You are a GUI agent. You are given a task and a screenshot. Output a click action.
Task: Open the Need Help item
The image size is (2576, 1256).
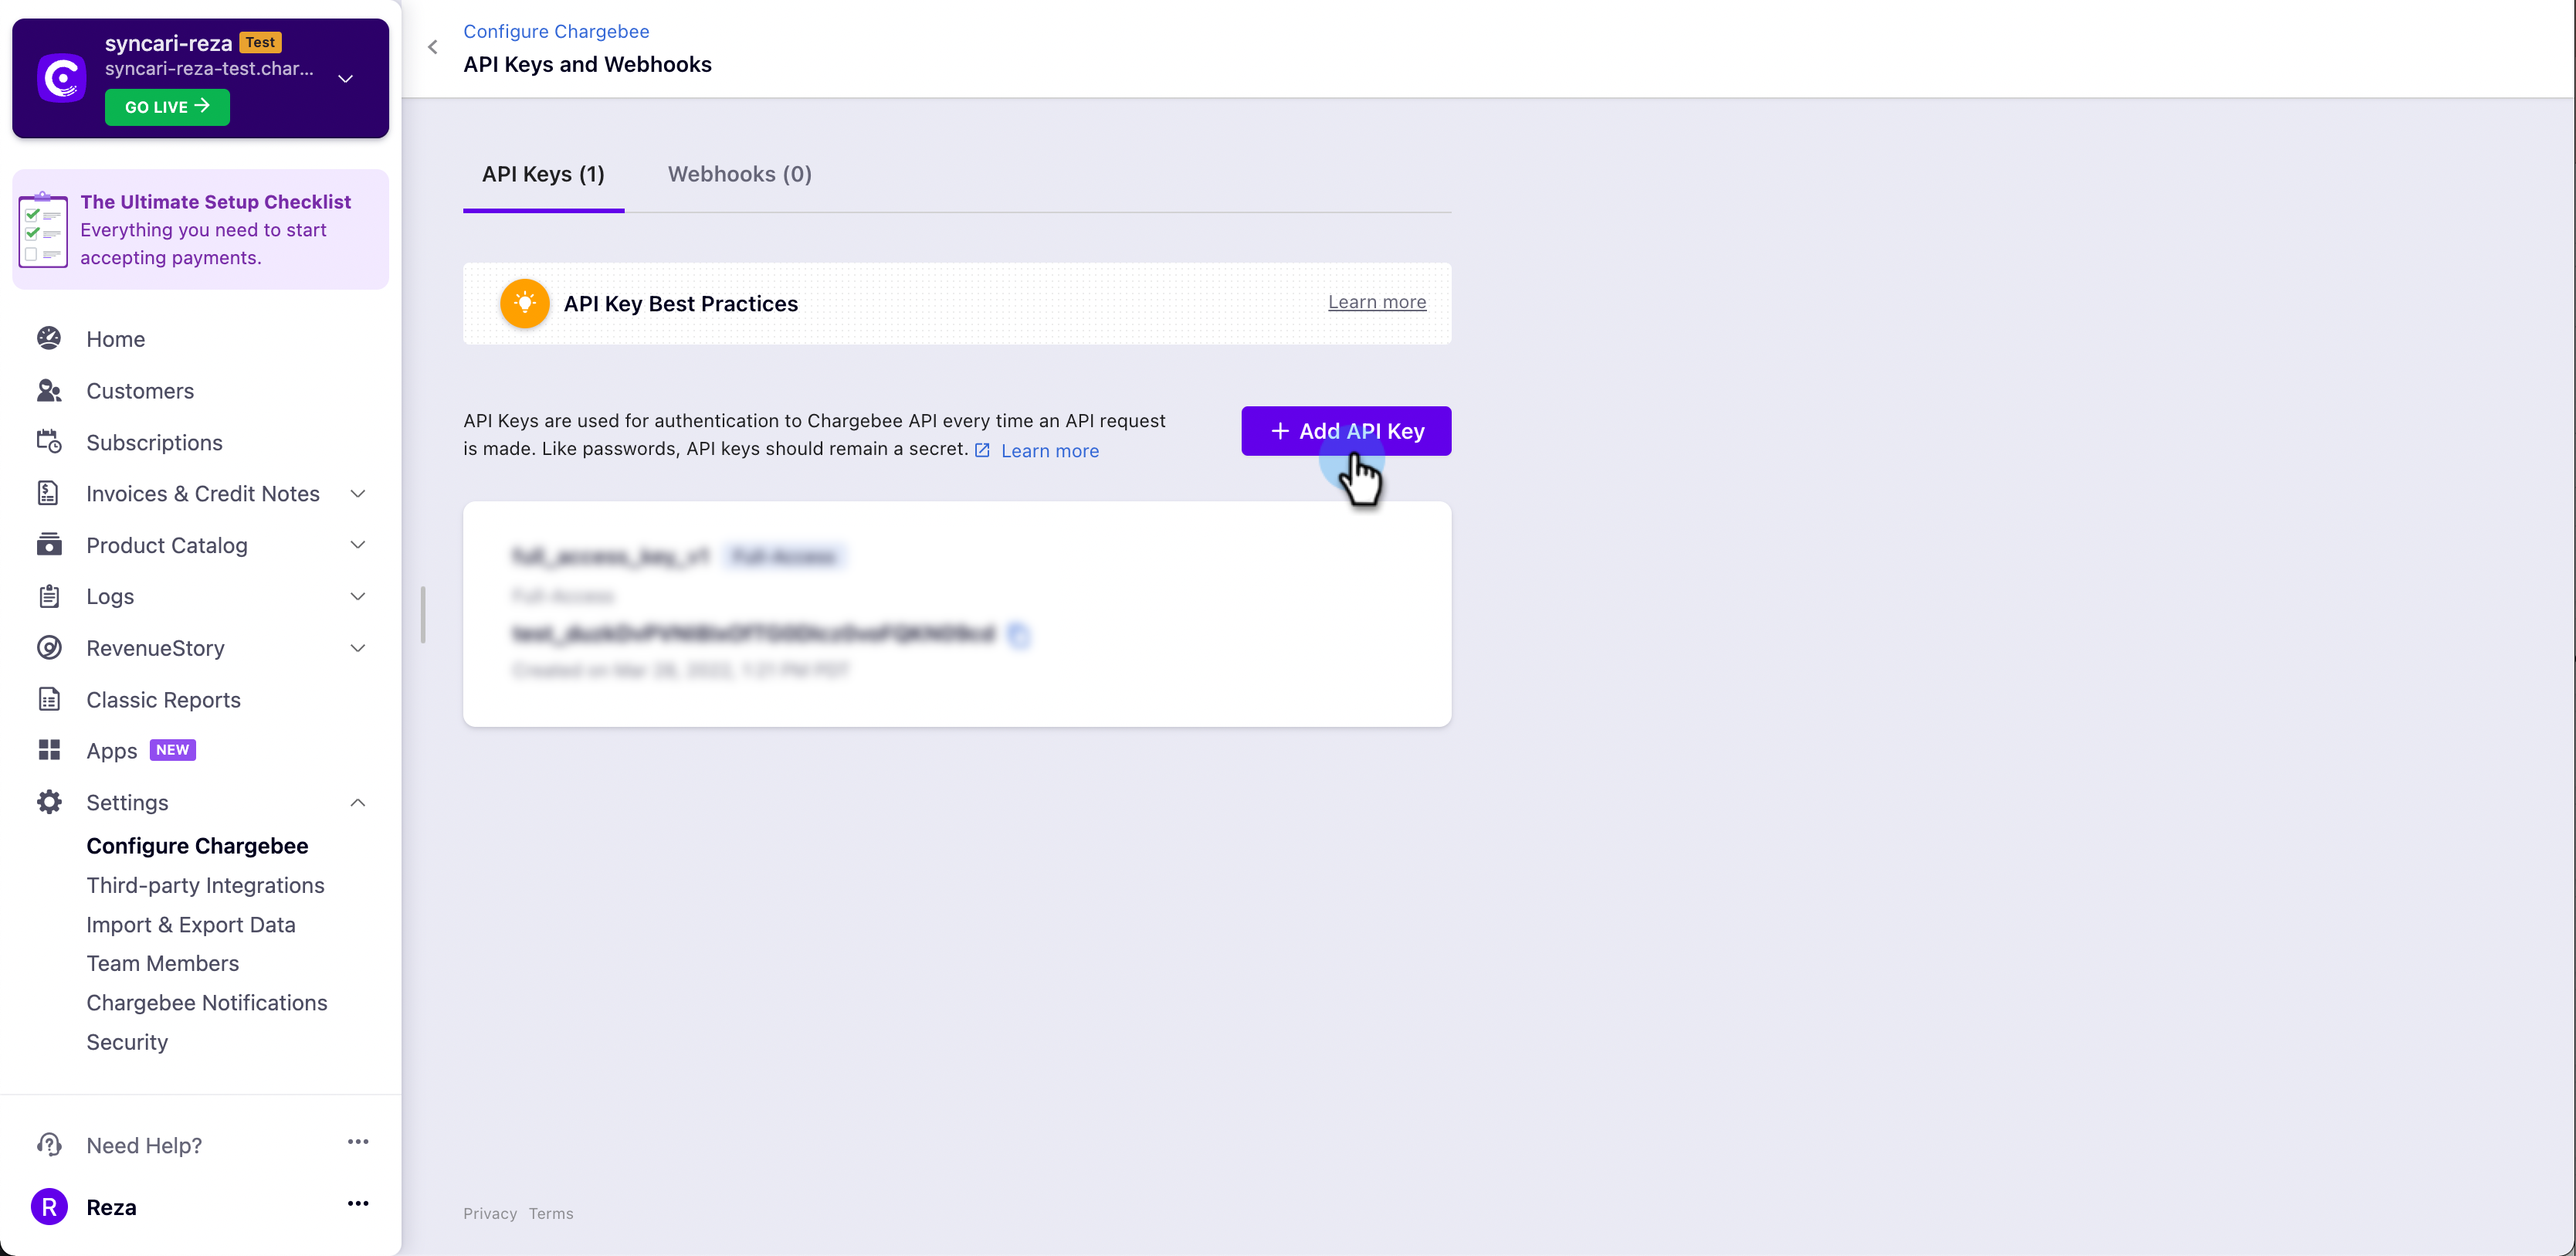[x=144, y=1145]
